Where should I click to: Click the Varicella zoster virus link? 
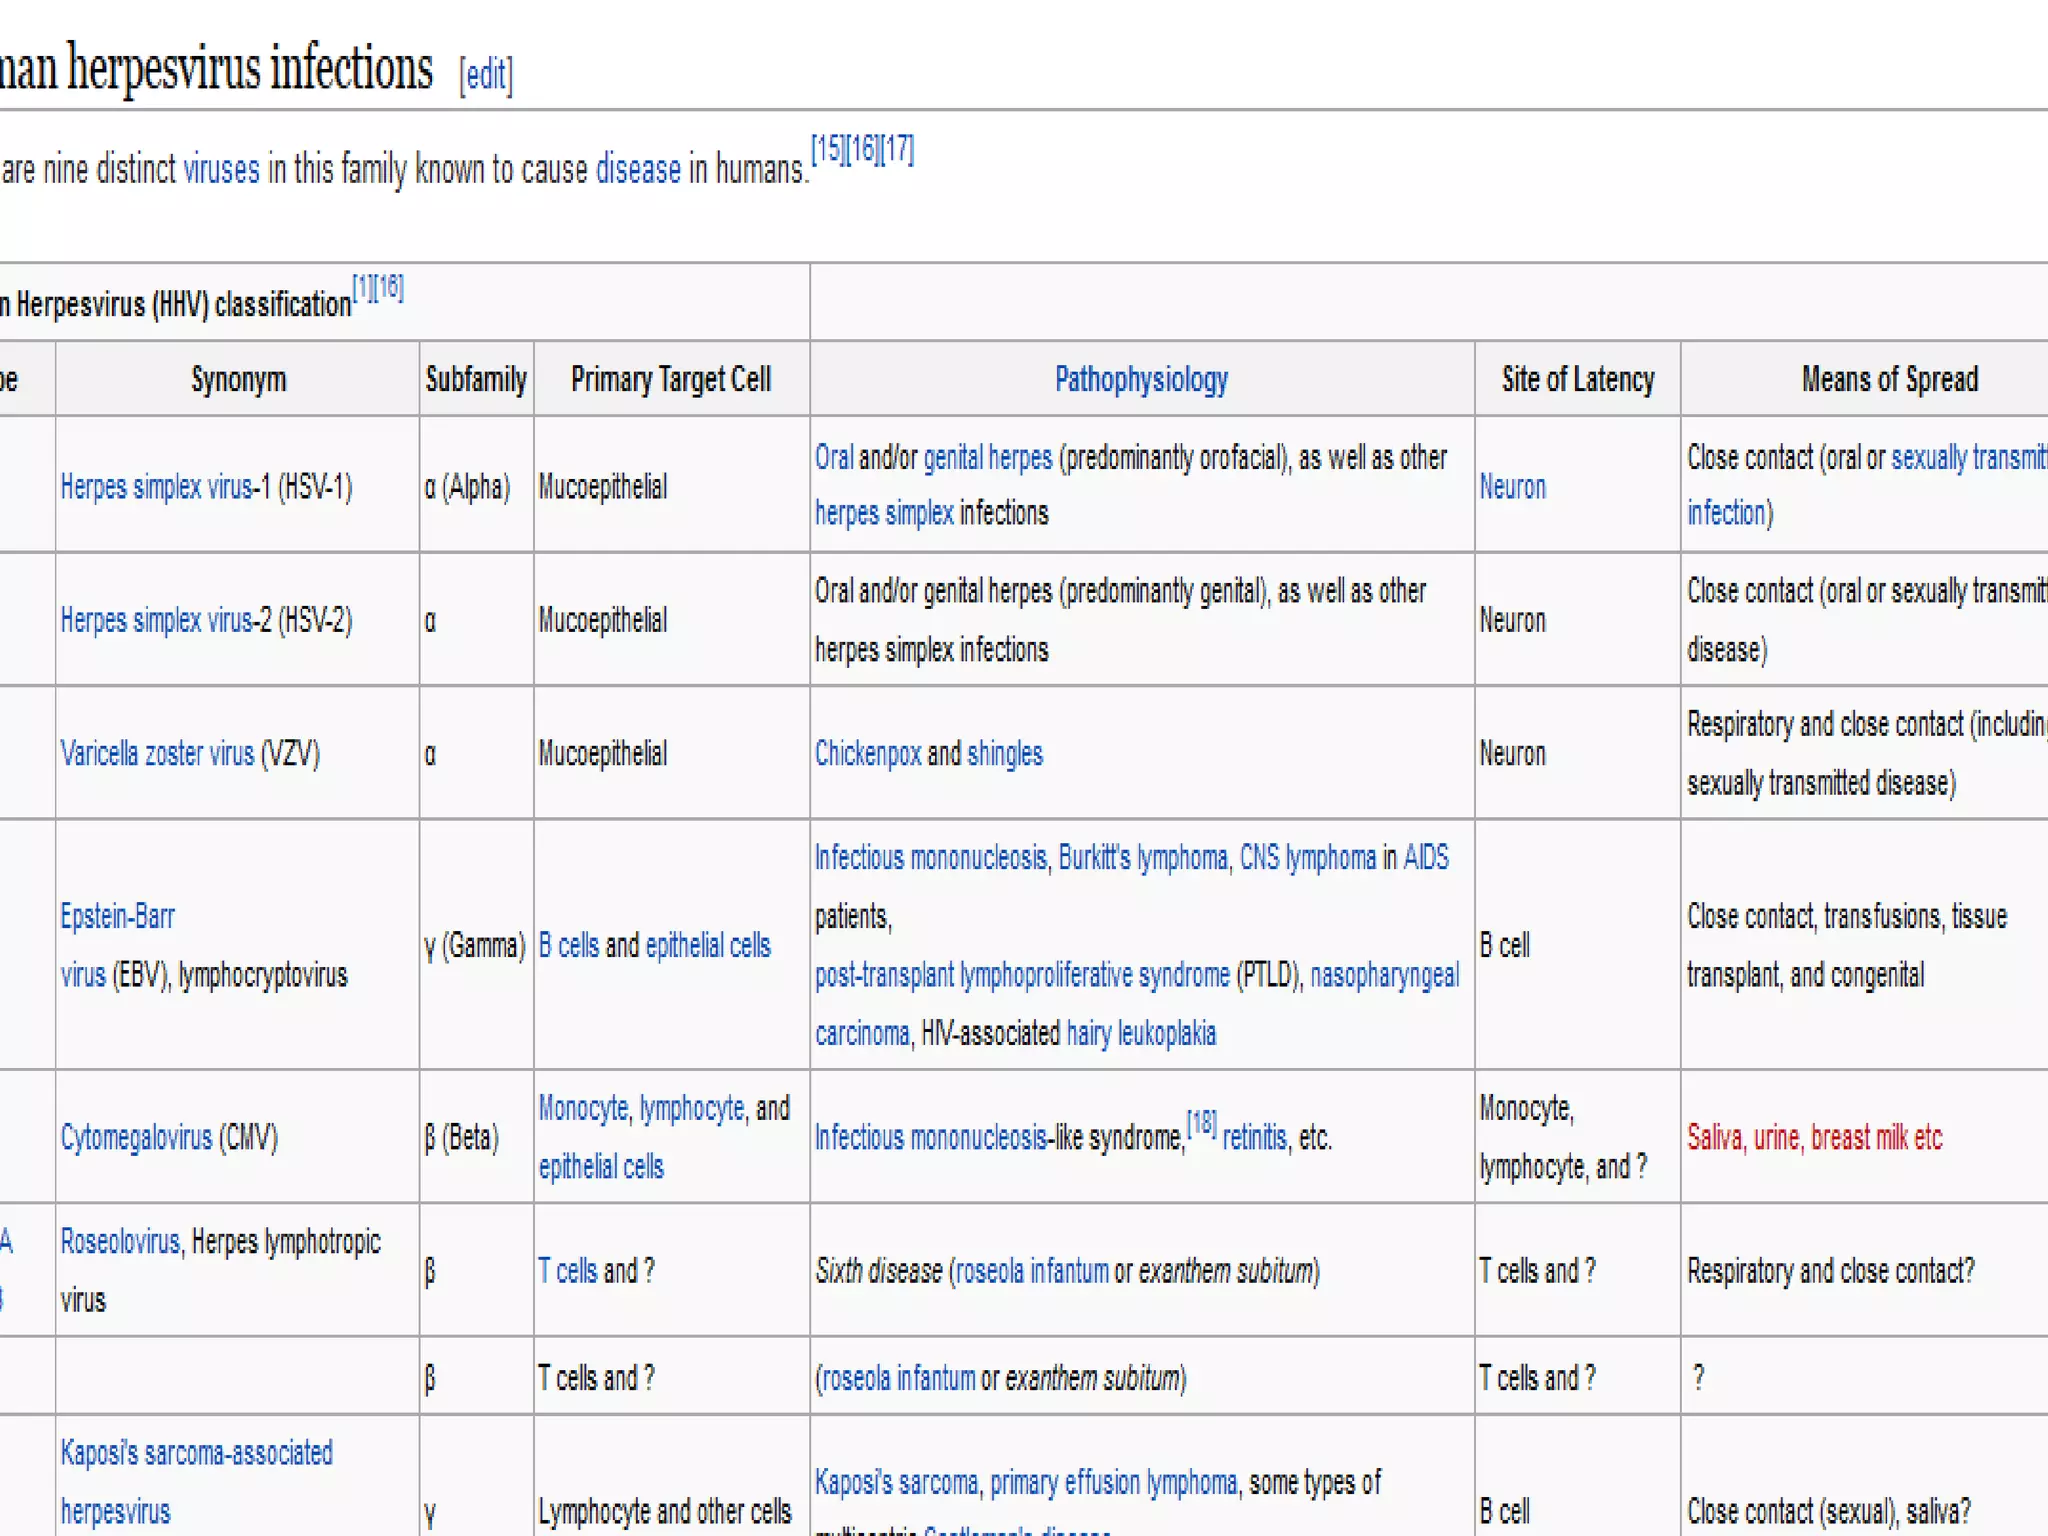coord(157,754)
